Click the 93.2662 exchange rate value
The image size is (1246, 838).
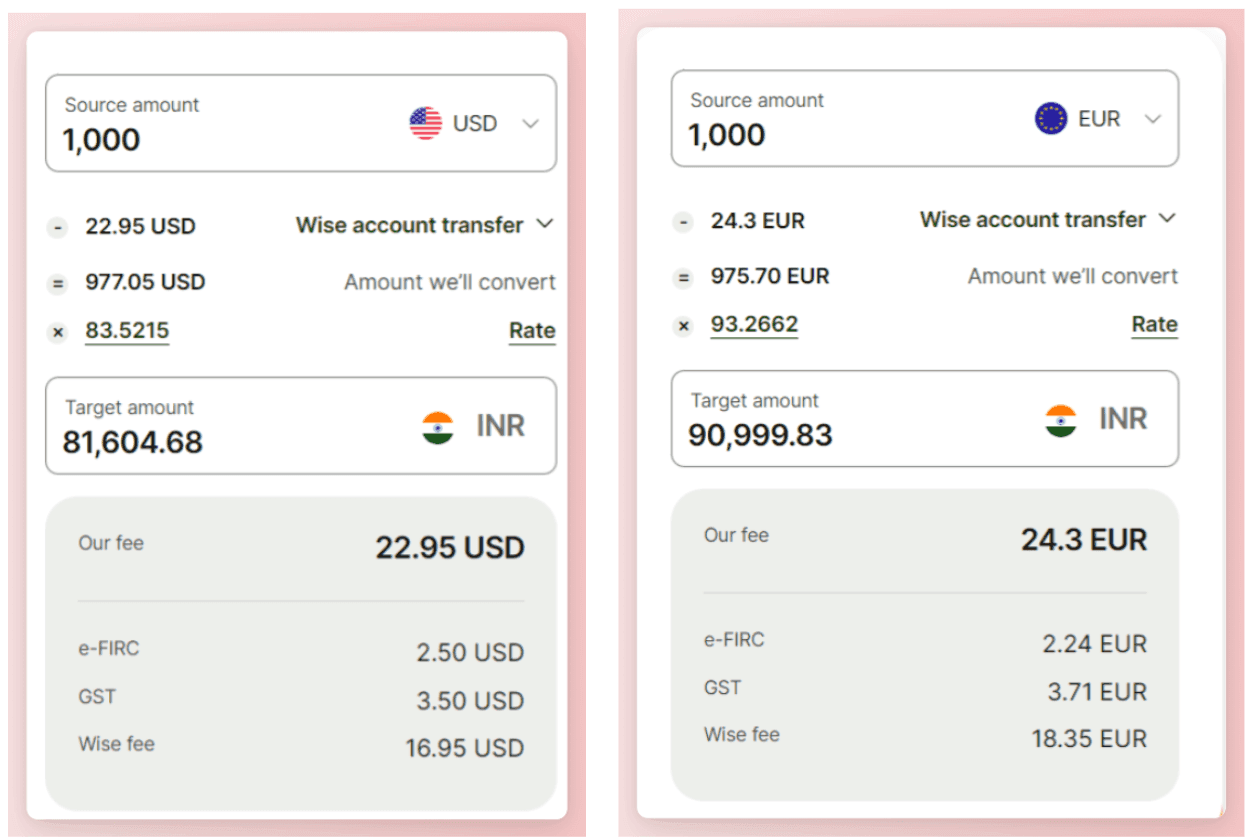coord(754,324)
